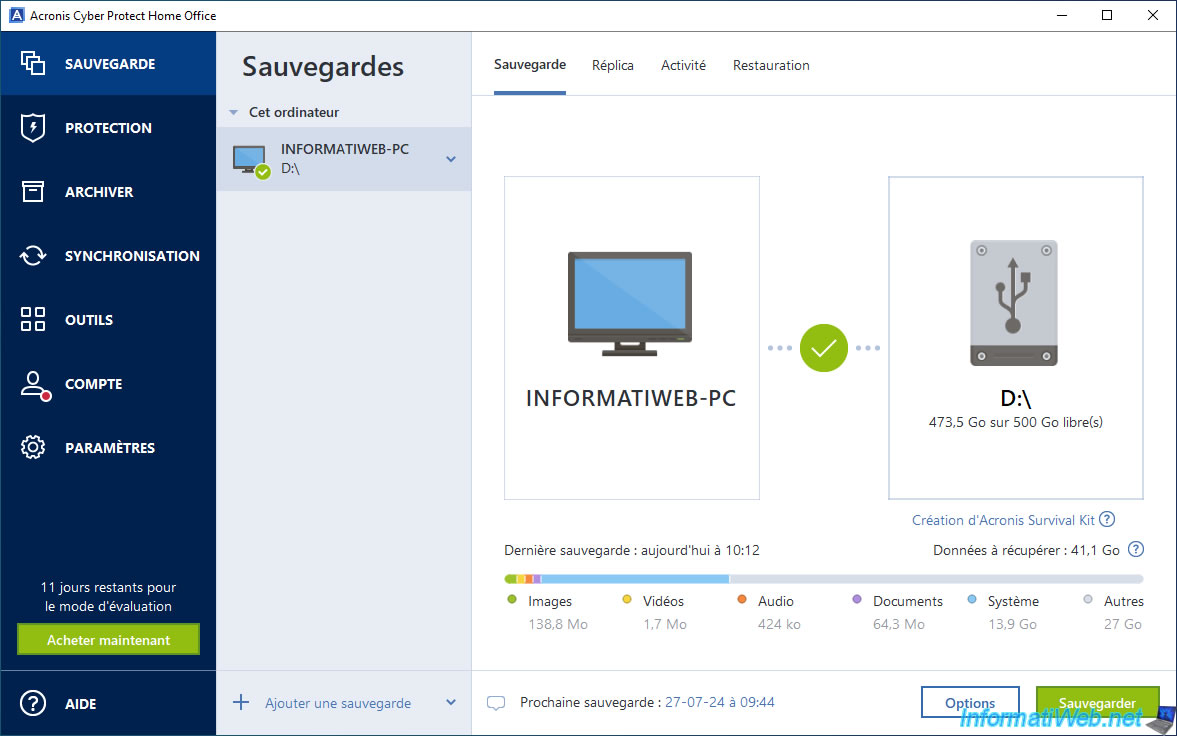This screenshot has height=736, width=1177.
Task: Click the blue Système segment of storage bar
Action: coord(635,579)
